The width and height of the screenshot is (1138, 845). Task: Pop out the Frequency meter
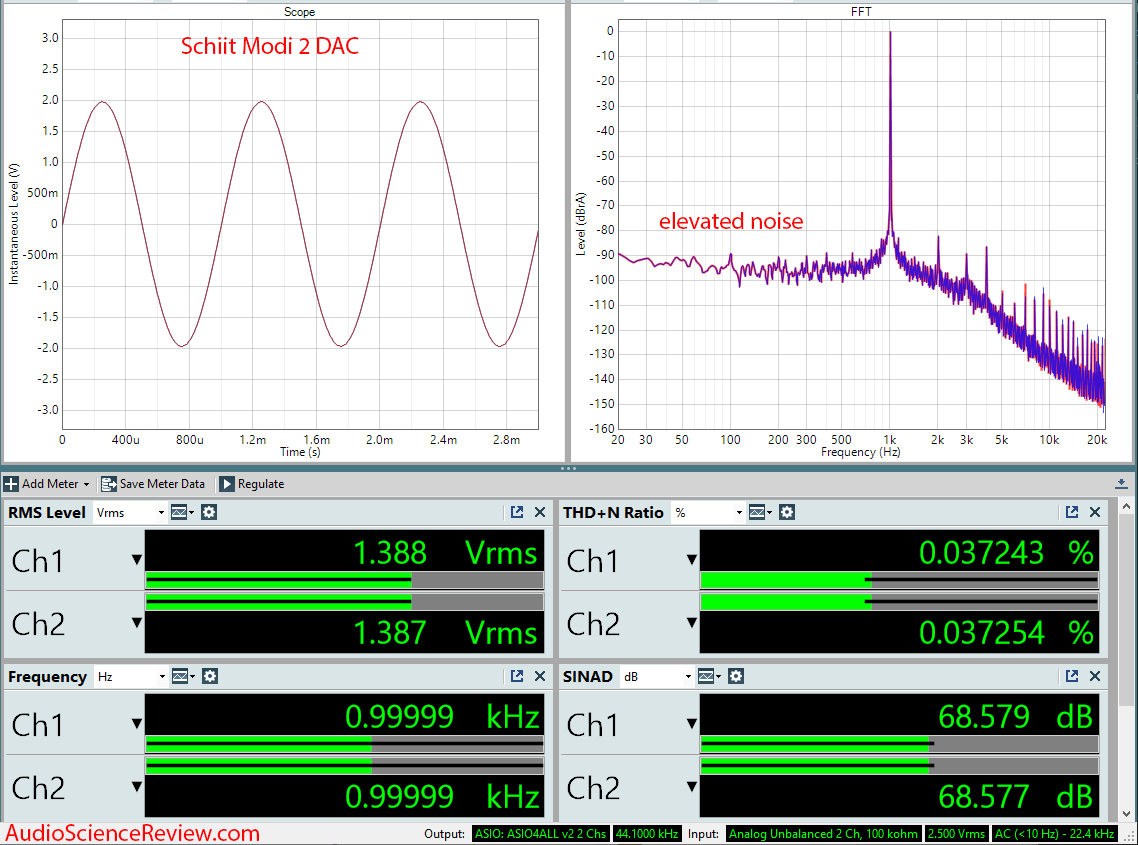pyautogui.click(x=517, y=677)
